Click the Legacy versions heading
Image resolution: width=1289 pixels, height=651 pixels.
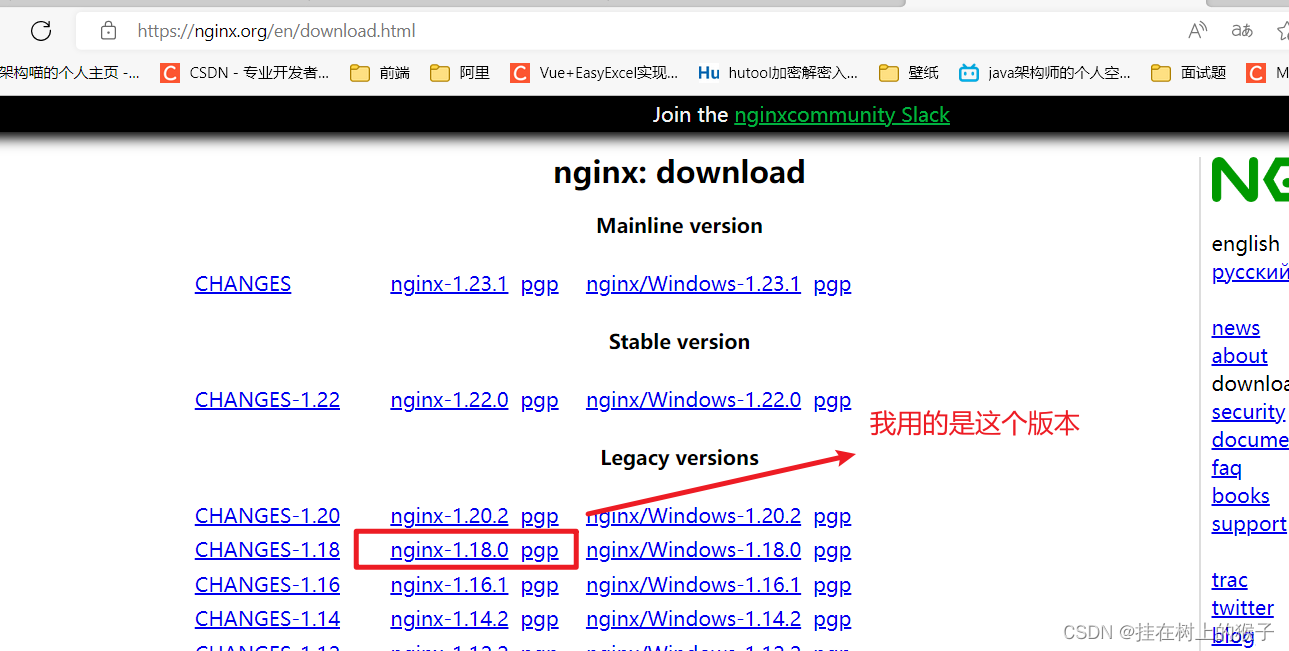[x=679, y=458]
